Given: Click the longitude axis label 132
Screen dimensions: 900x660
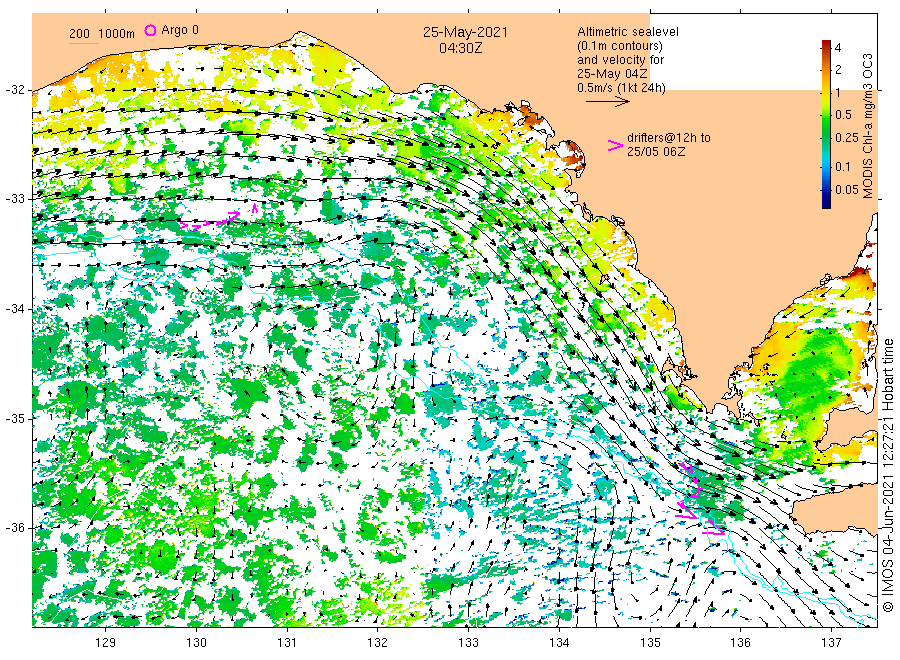Looking at the screenshot, I should pyautogui.click(x=378, y=642).
